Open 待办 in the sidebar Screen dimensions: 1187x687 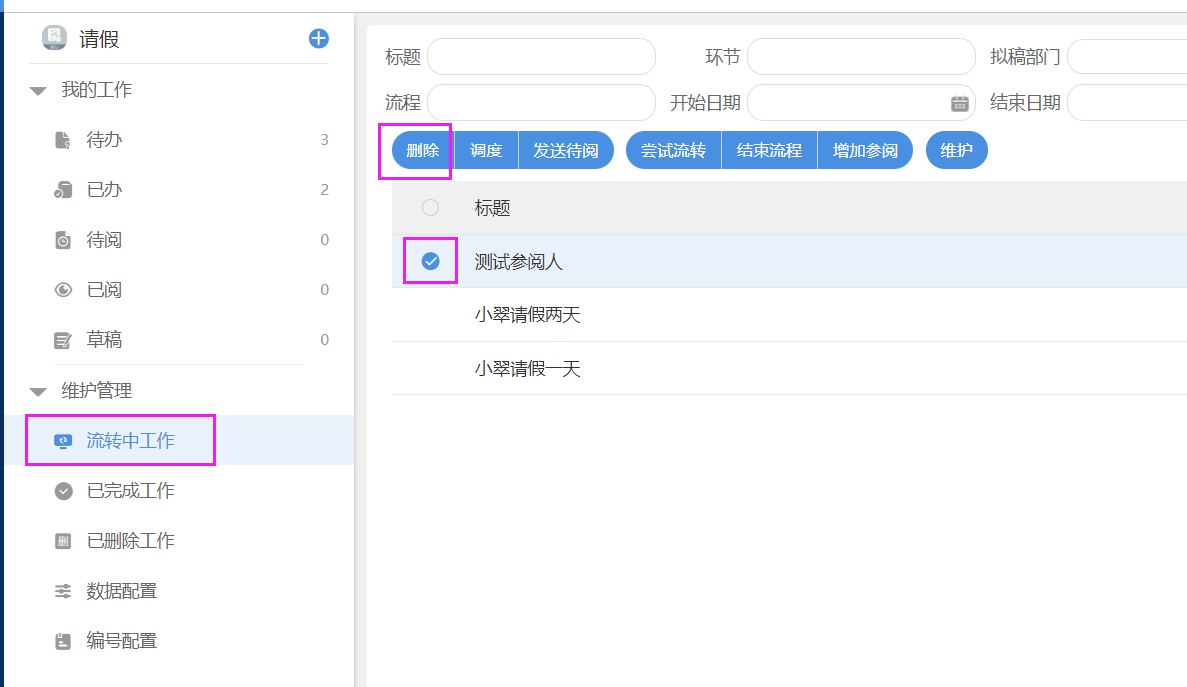coord(180,140)
